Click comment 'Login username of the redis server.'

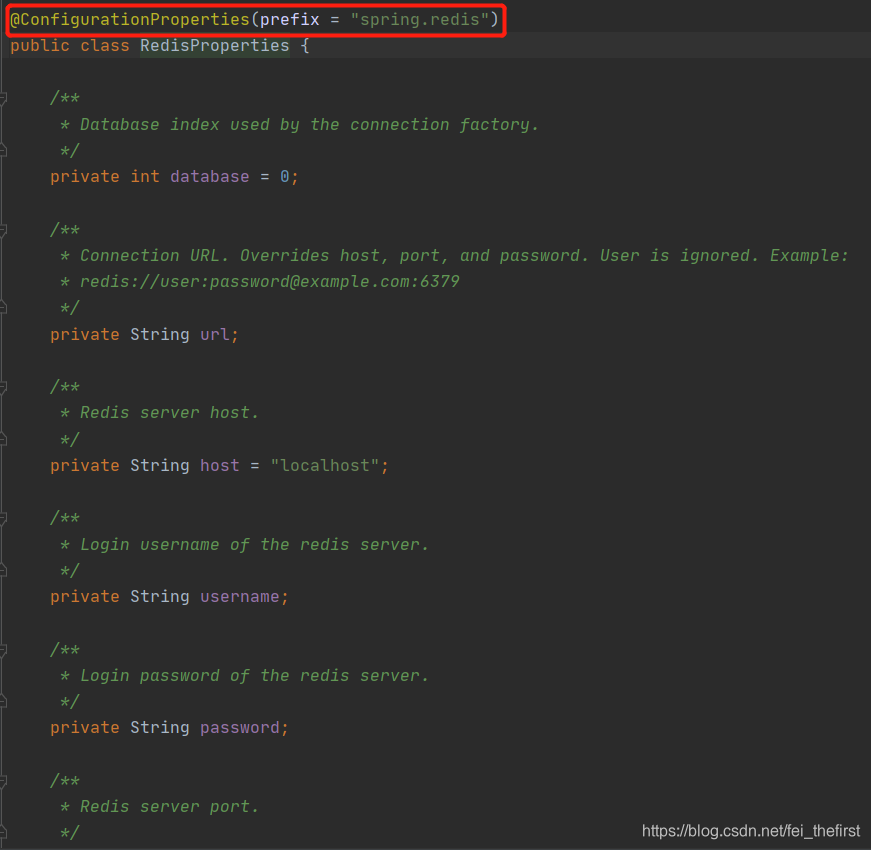pyautogui.click(x=254, y=544)
